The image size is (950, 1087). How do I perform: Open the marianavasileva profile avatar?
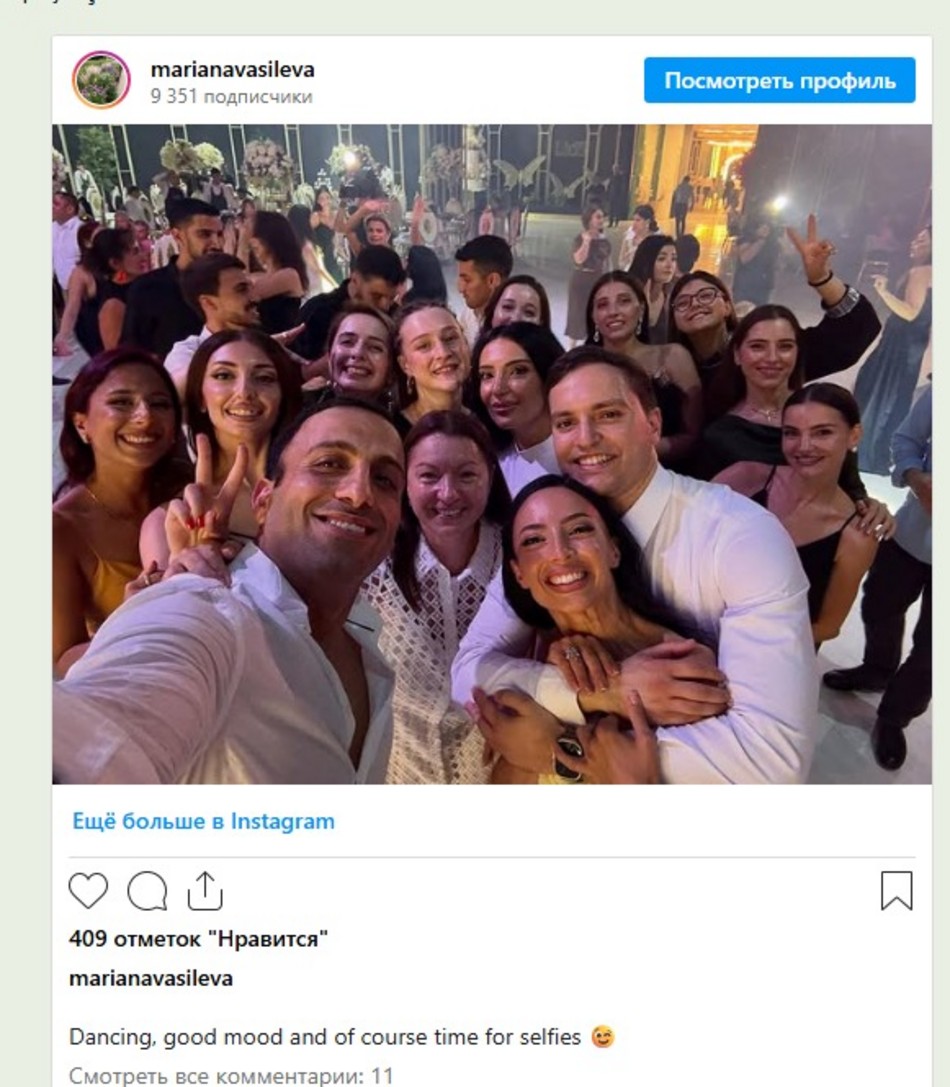click(x=101, y=80)
